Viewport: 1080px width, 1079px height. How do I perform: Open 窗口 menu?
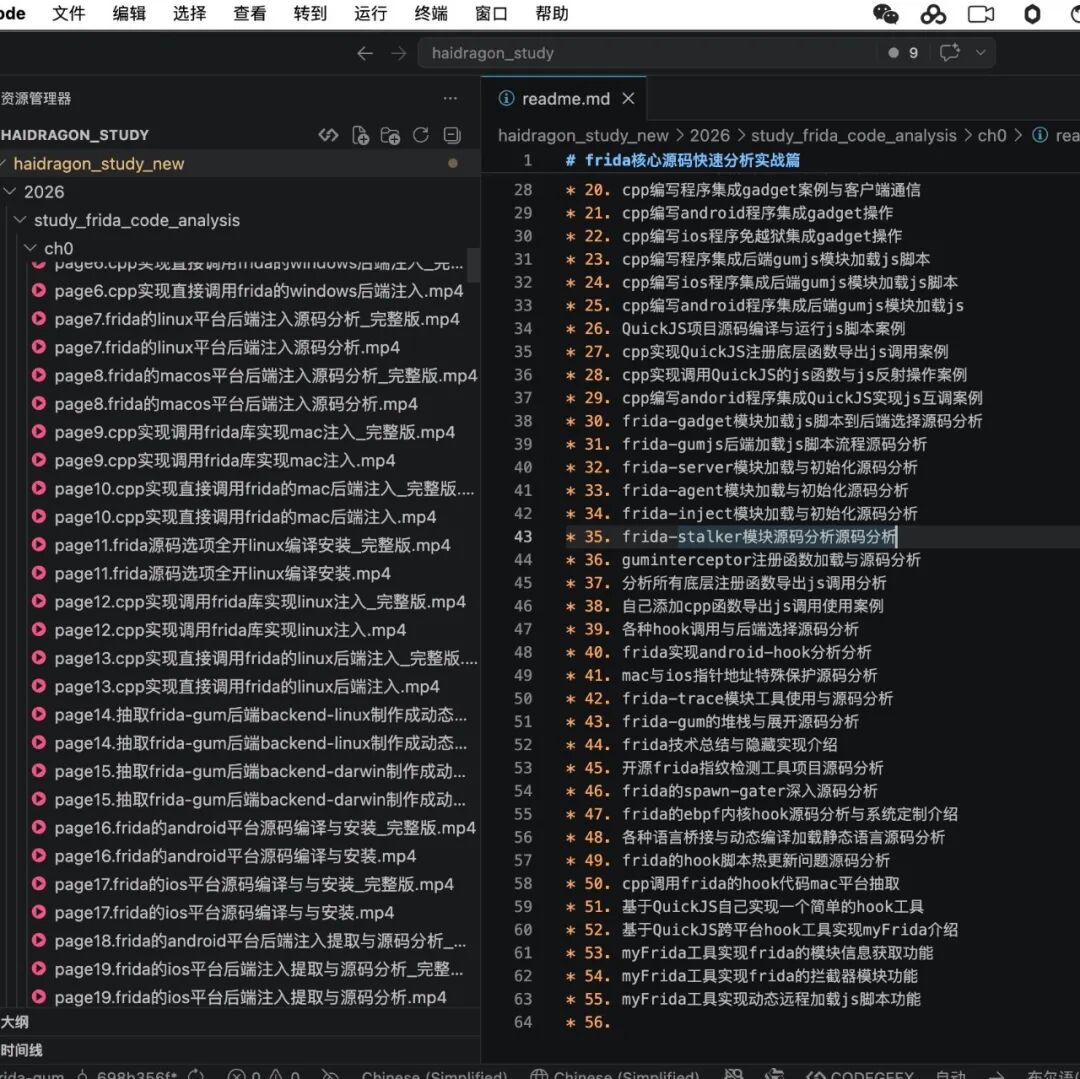491,14
